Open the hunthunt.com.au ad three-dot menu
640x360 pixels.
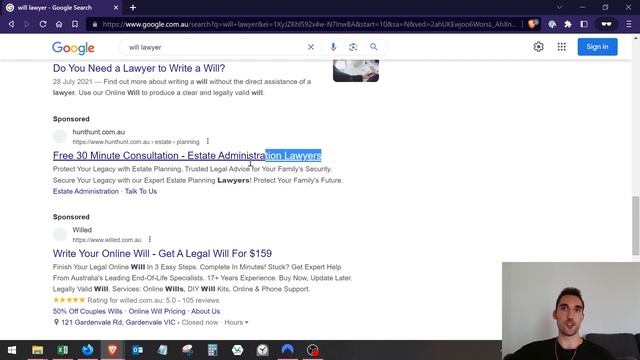(x=208, y=141)
